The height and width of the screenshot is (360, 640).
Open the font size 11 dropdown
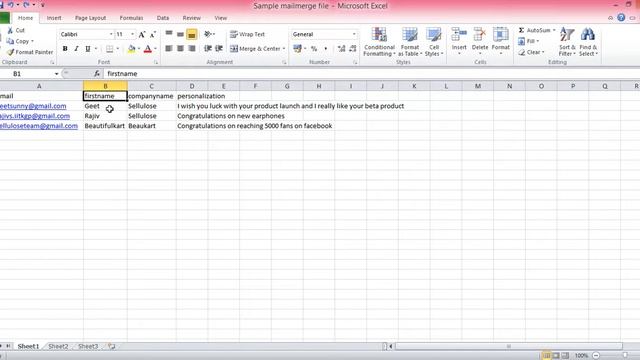[x=132, y=34]
